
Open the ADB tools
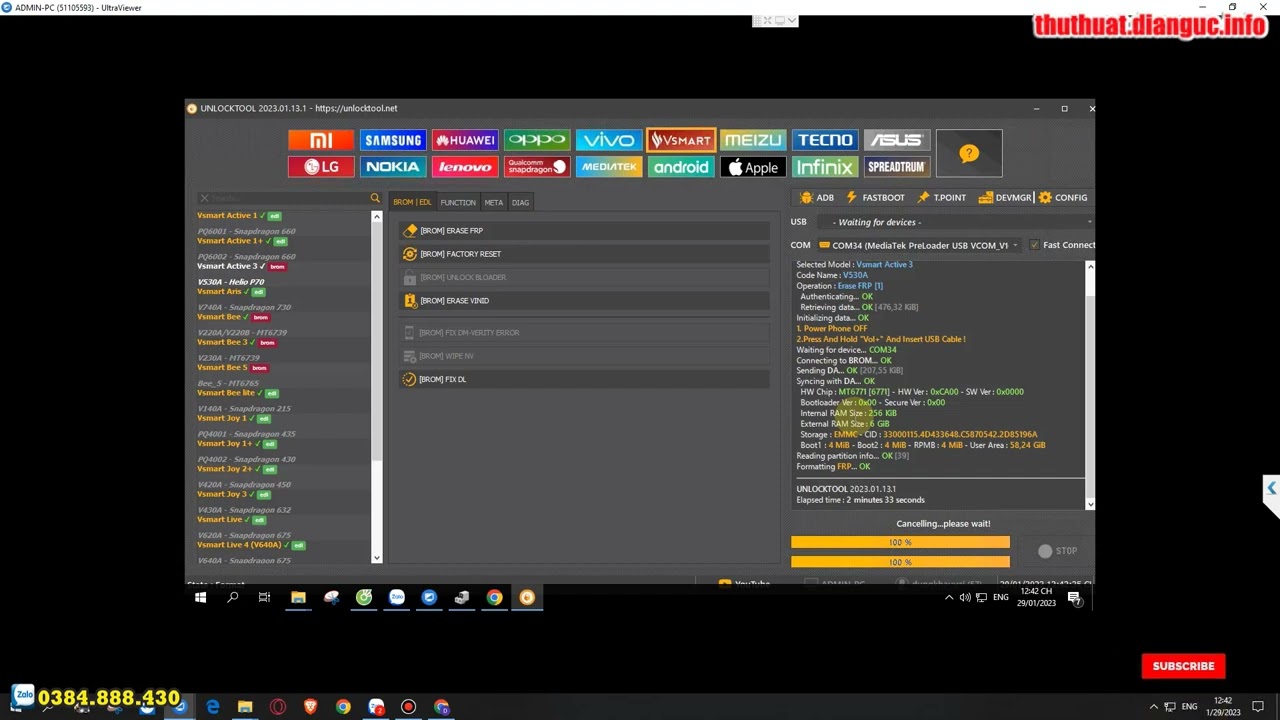pos(817,198)
